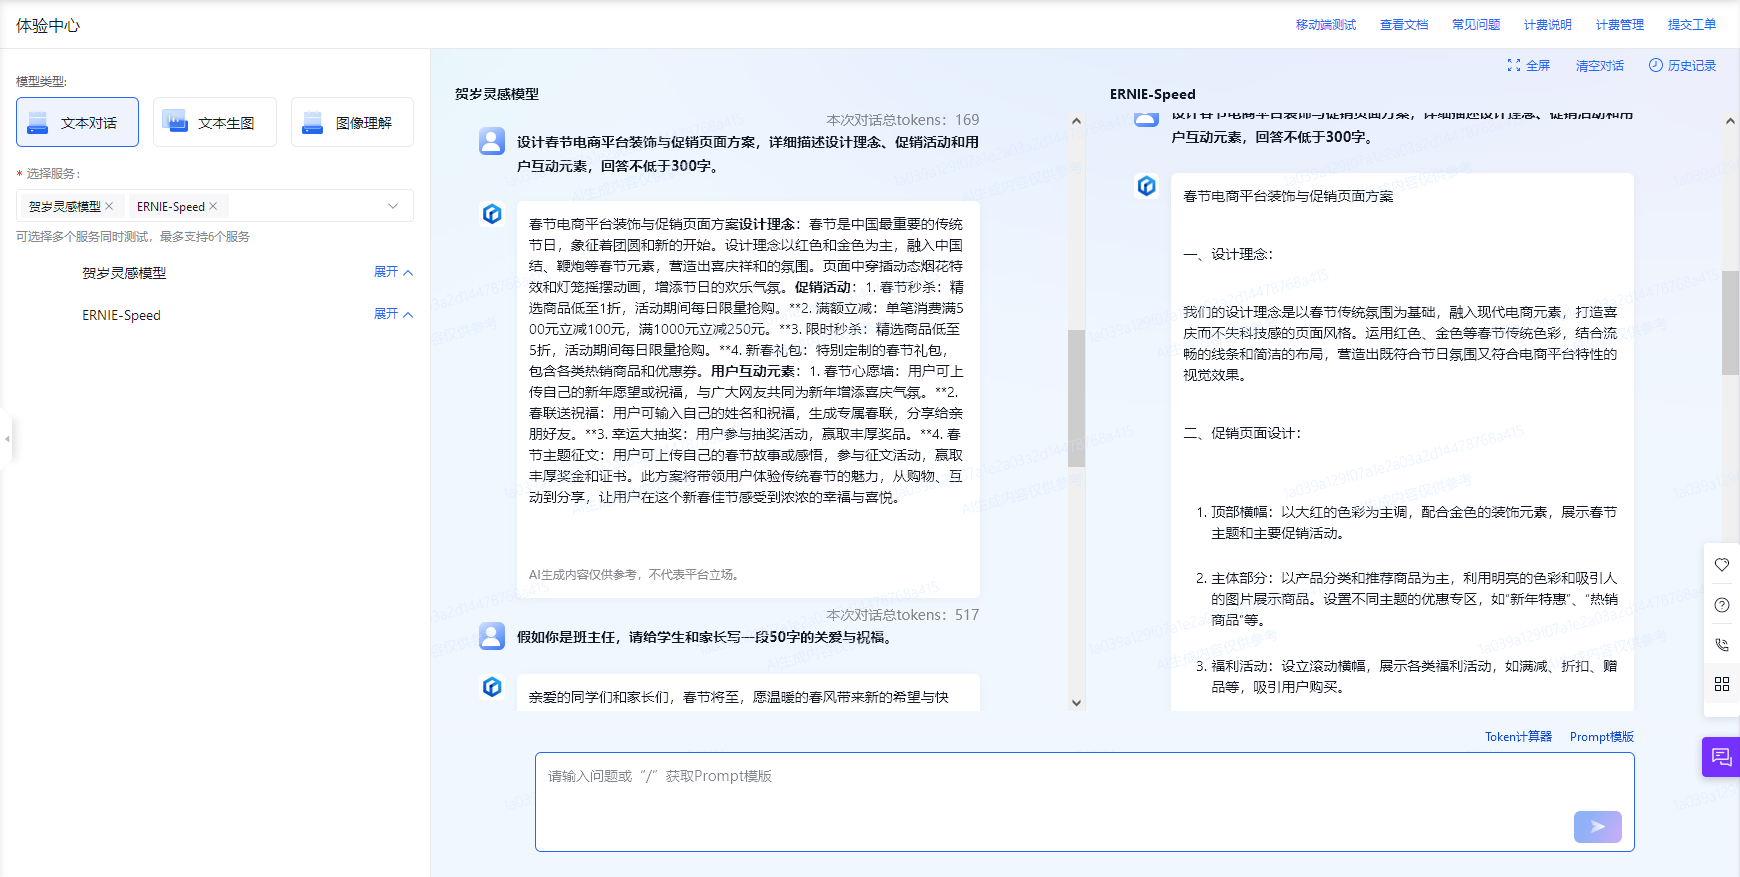1740x877 pixels.
Task: Click 清空对话 to clear chat
Action: pos(1600,66)
